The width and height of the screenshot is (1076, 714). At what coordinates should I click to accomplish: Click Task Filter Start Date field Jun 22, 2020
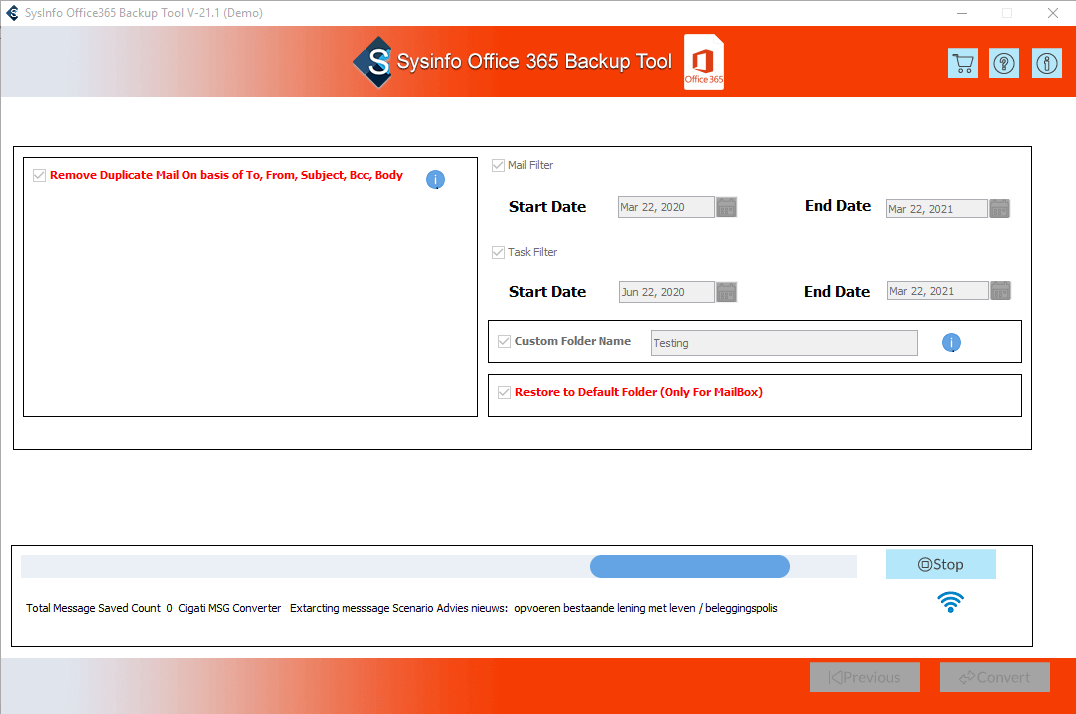[667, 292]
